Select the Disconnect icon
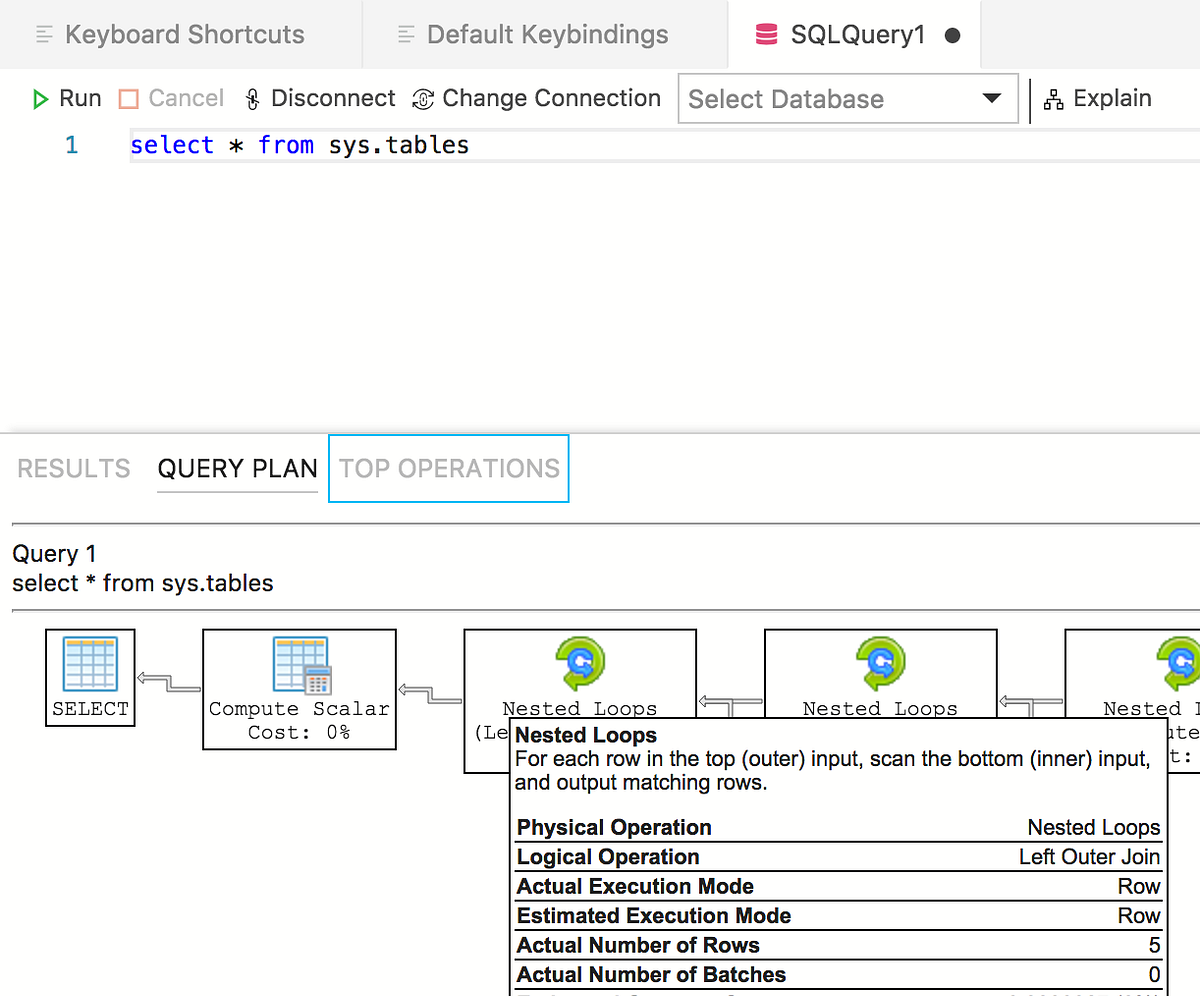This screenshot has width=1200, height=996. coord(252,98)
